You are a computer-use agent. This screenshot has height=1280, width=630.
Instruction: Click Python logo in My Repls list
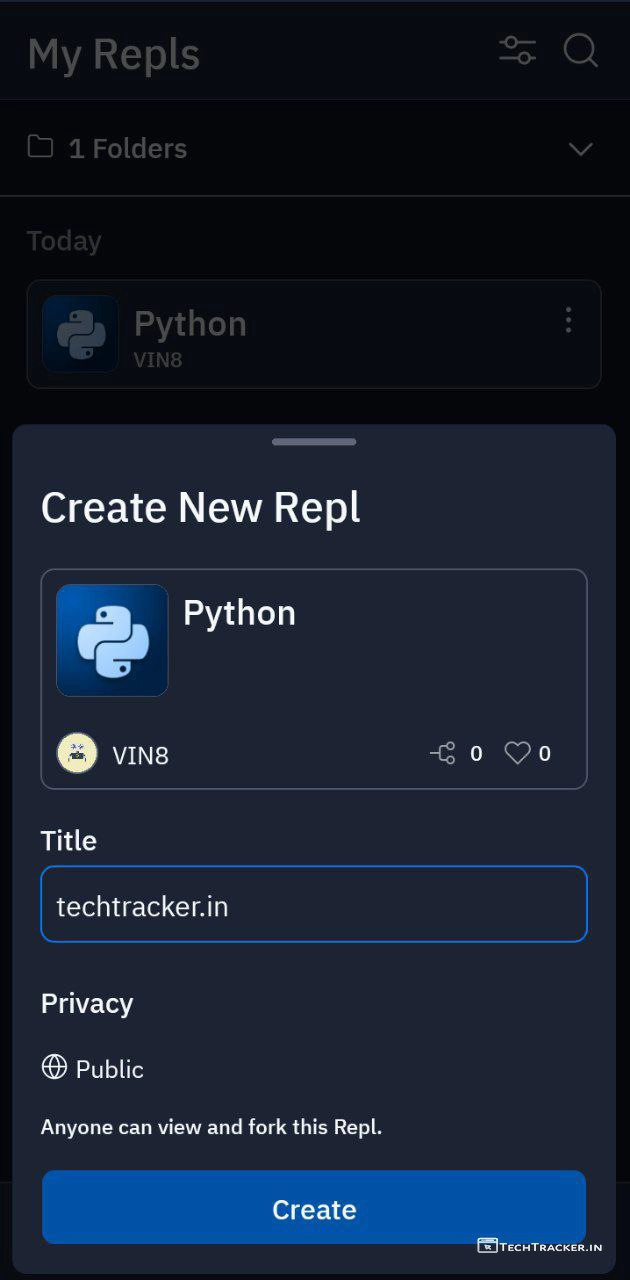[81, 334]
